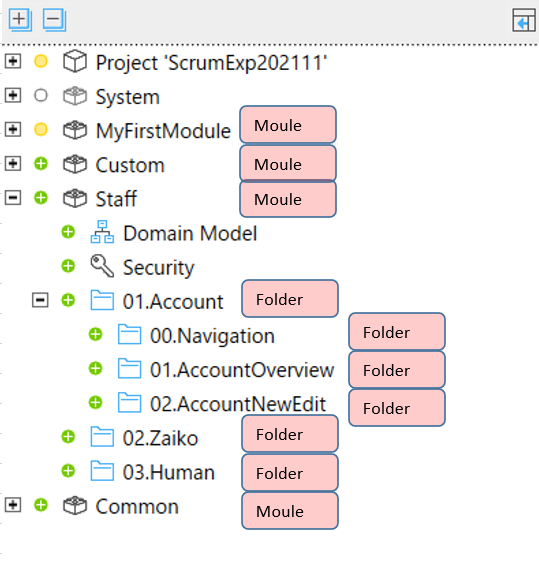The height and width of the screenshot is (561, 539).
Task: Select the 03.Human folder
Action: (x=169, y=472)
